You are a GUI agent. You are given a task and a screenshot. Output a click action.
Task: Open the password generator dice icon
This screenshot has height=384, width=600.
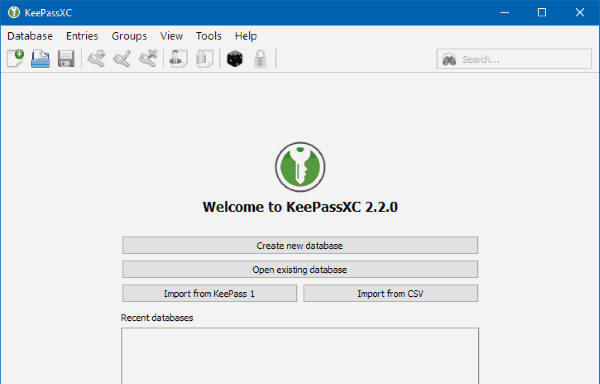click(235, 59)
